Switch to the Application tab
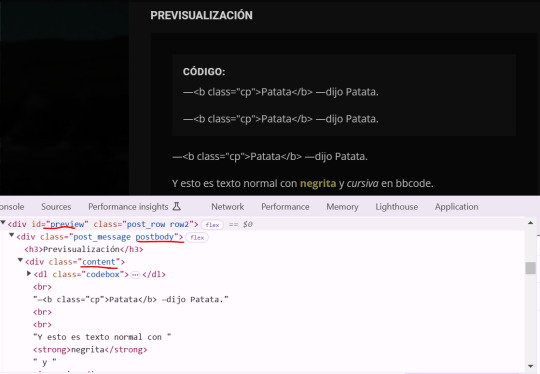 (x=456, y=207)
